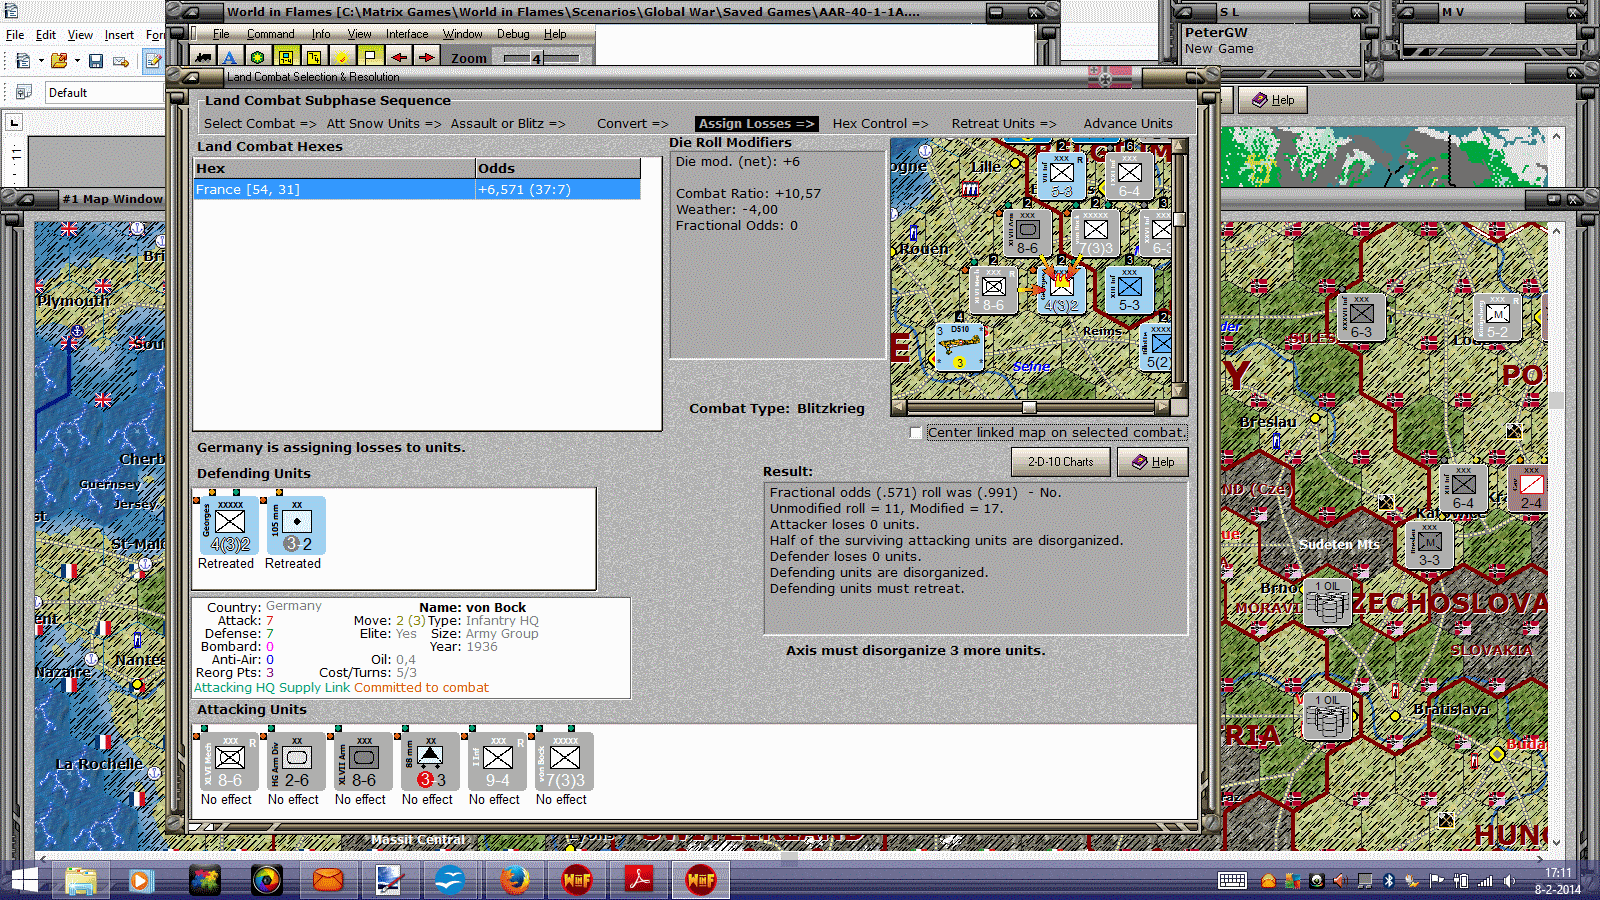This screenshot has width=1600, height=900.
Task: Select the 2-6 attacking unit counter
Action: coord(296,761)
